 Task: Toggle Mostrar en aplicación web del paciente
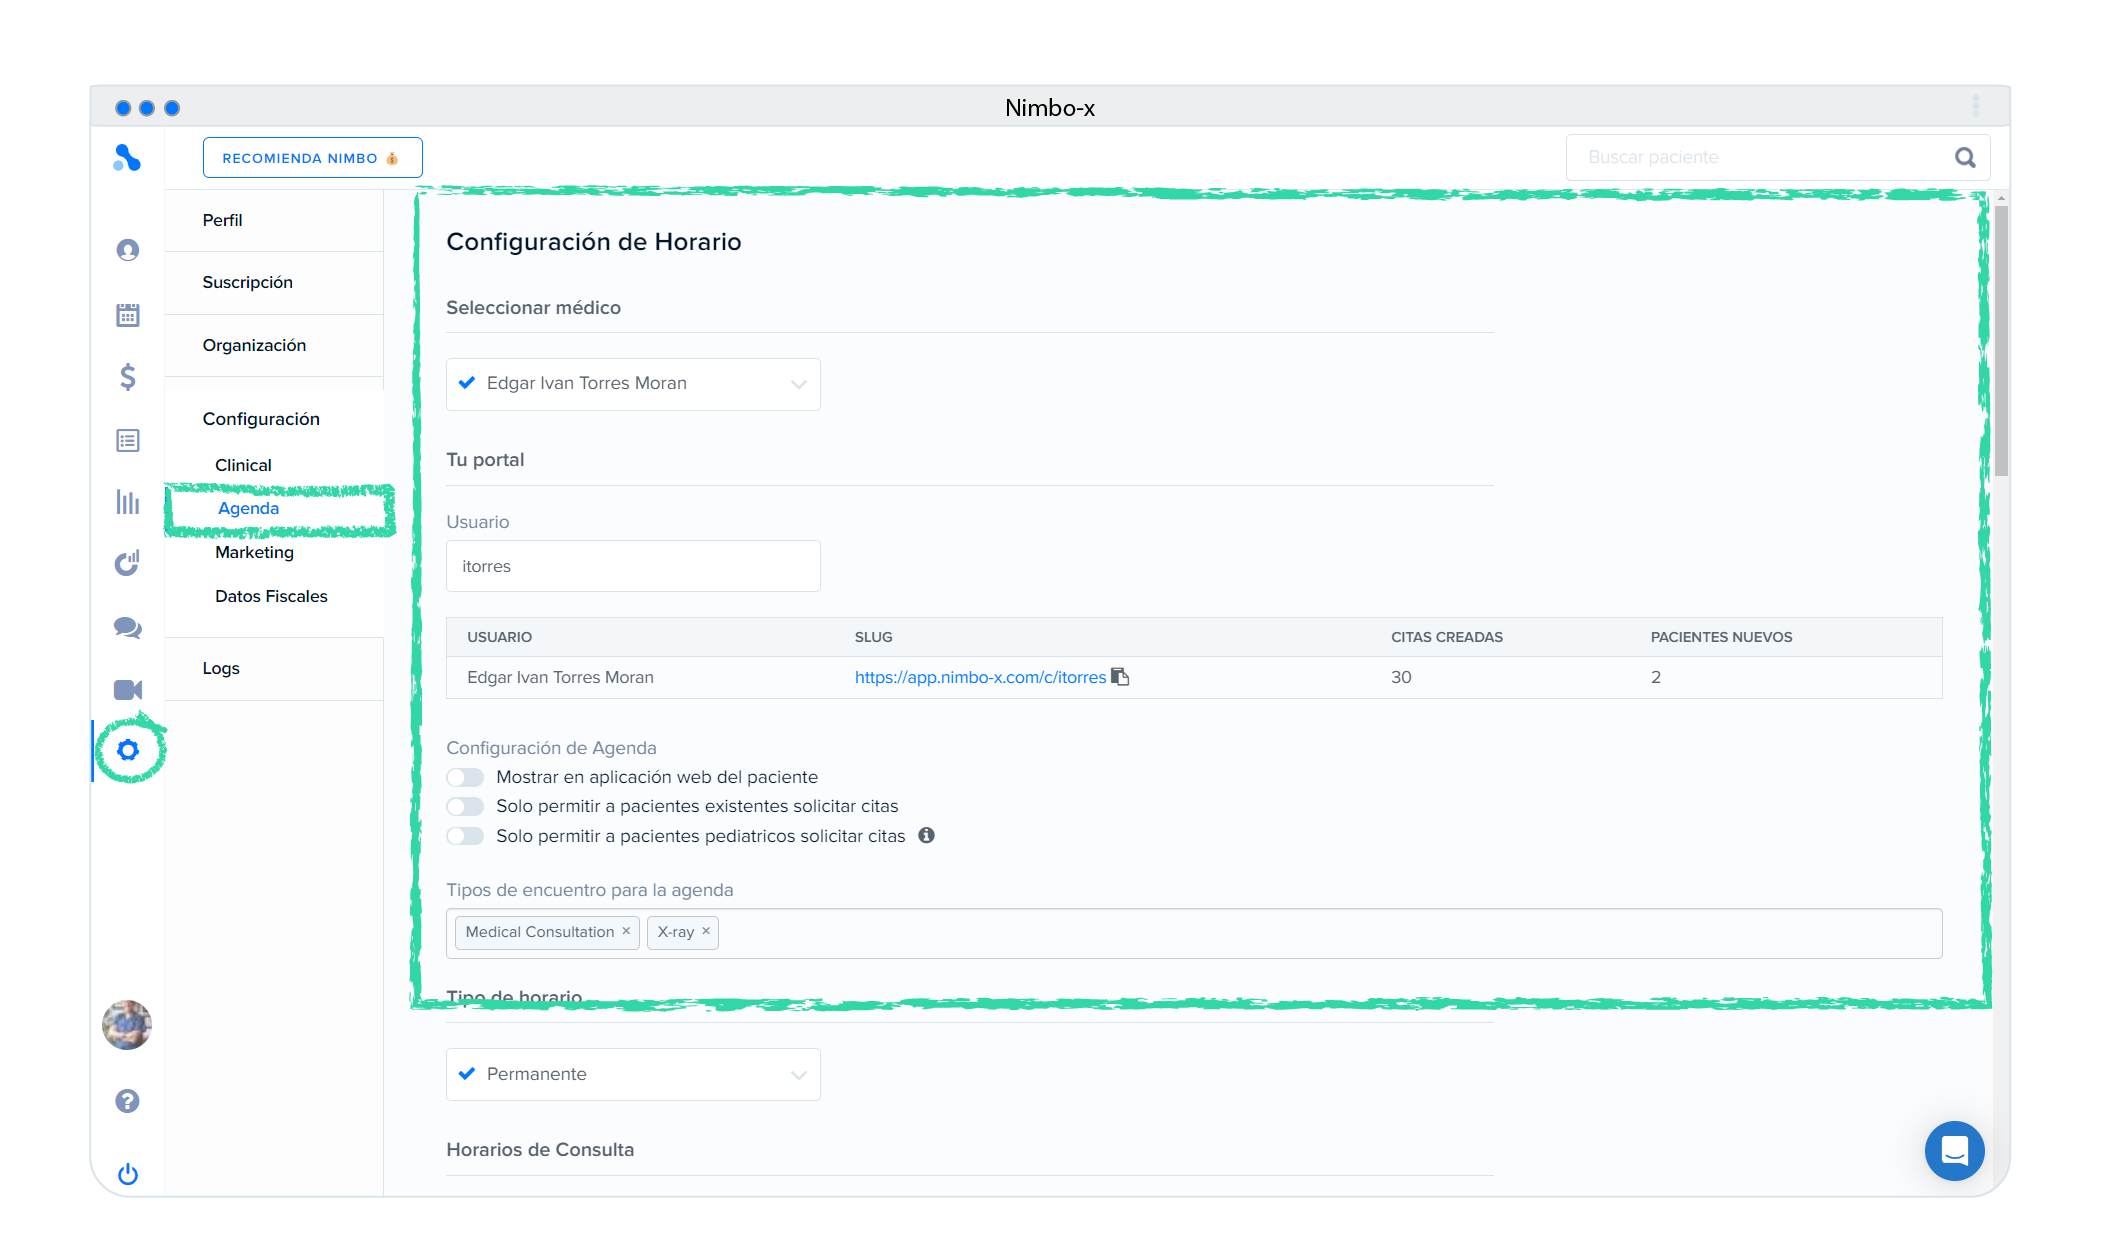point(465,777)
